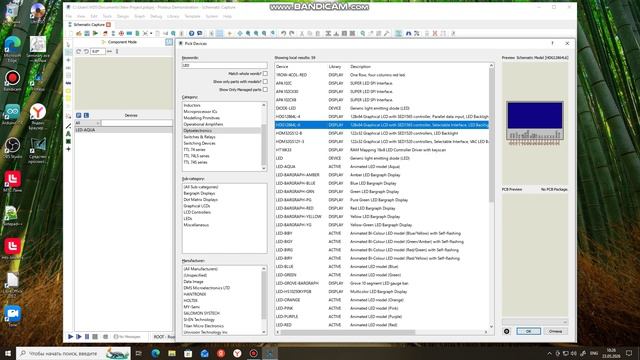Toggle Show Only Managed parts checkbox

coord(265,89)
